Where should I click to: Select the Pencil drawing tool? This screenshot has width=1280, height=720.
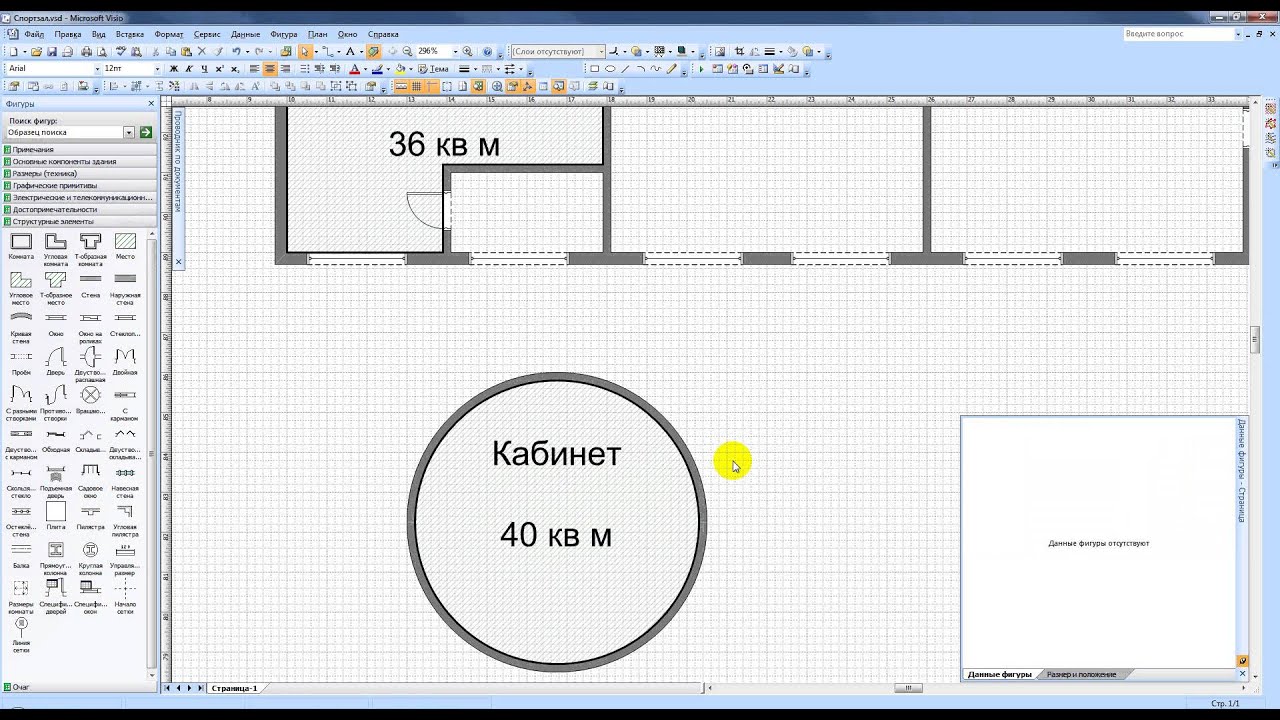click(671, 69)
